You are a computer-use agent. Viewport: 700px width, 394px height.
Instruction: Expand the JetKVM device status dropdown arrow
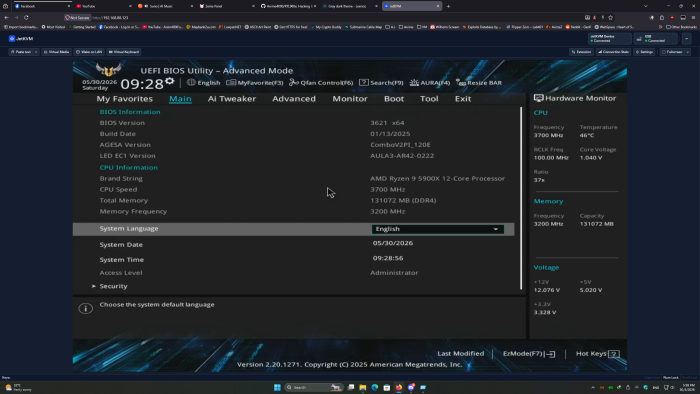687,39
